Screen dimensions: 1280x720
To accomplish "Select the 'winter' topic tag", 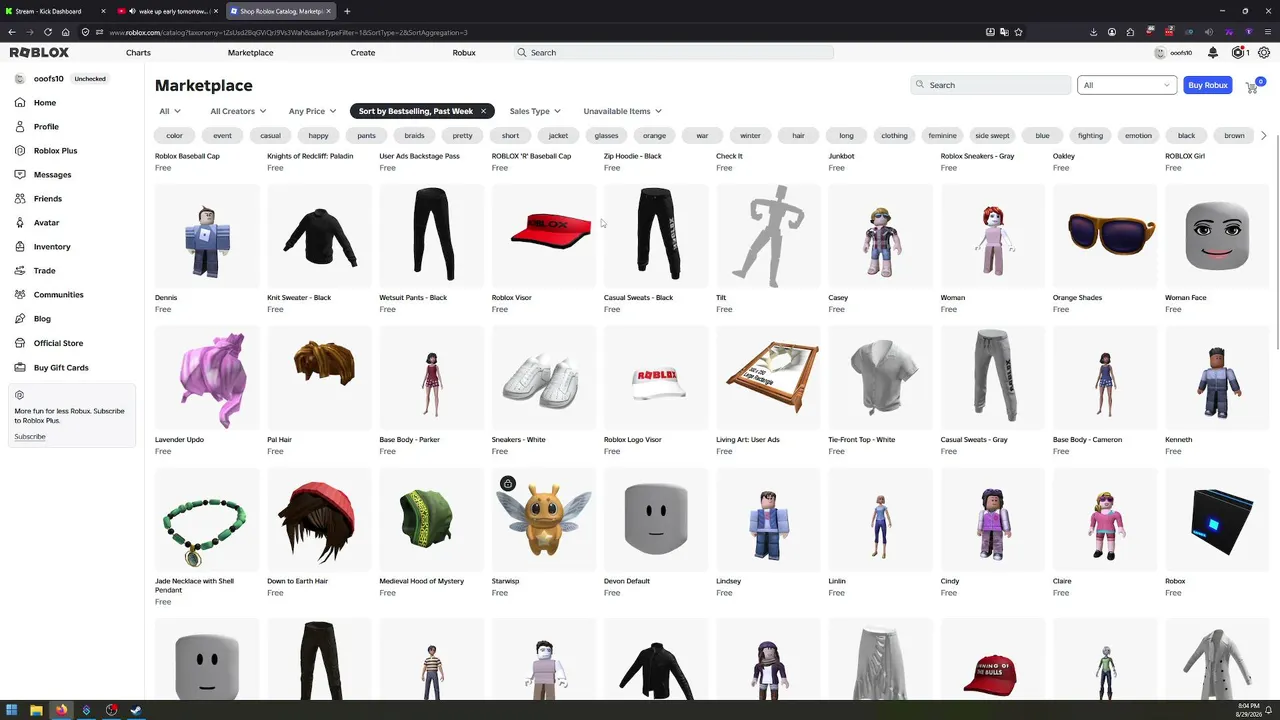I will tap(750, 135).
